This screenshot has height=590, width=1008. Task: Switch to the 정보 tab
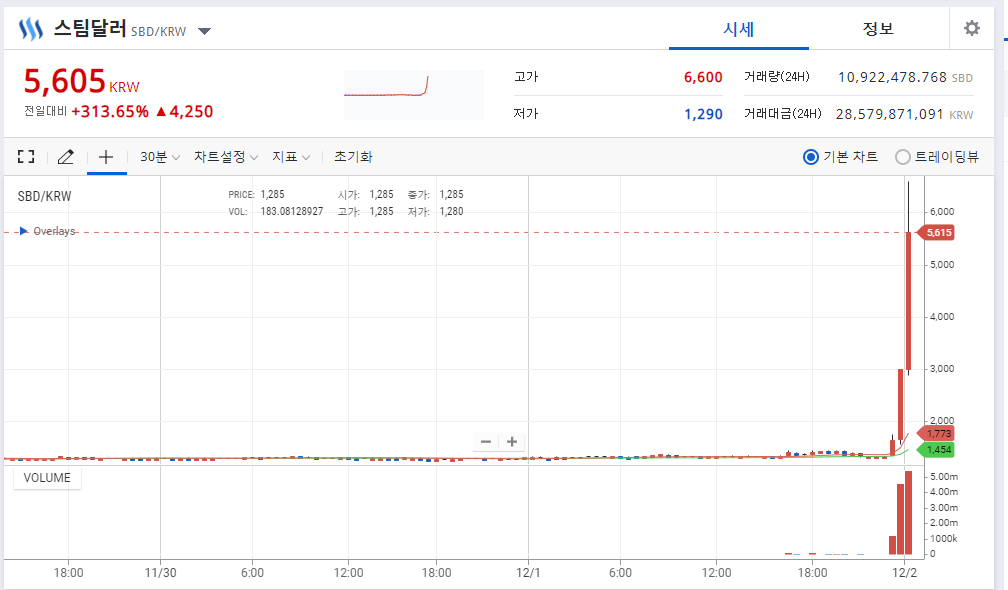[x=878, y=29]
